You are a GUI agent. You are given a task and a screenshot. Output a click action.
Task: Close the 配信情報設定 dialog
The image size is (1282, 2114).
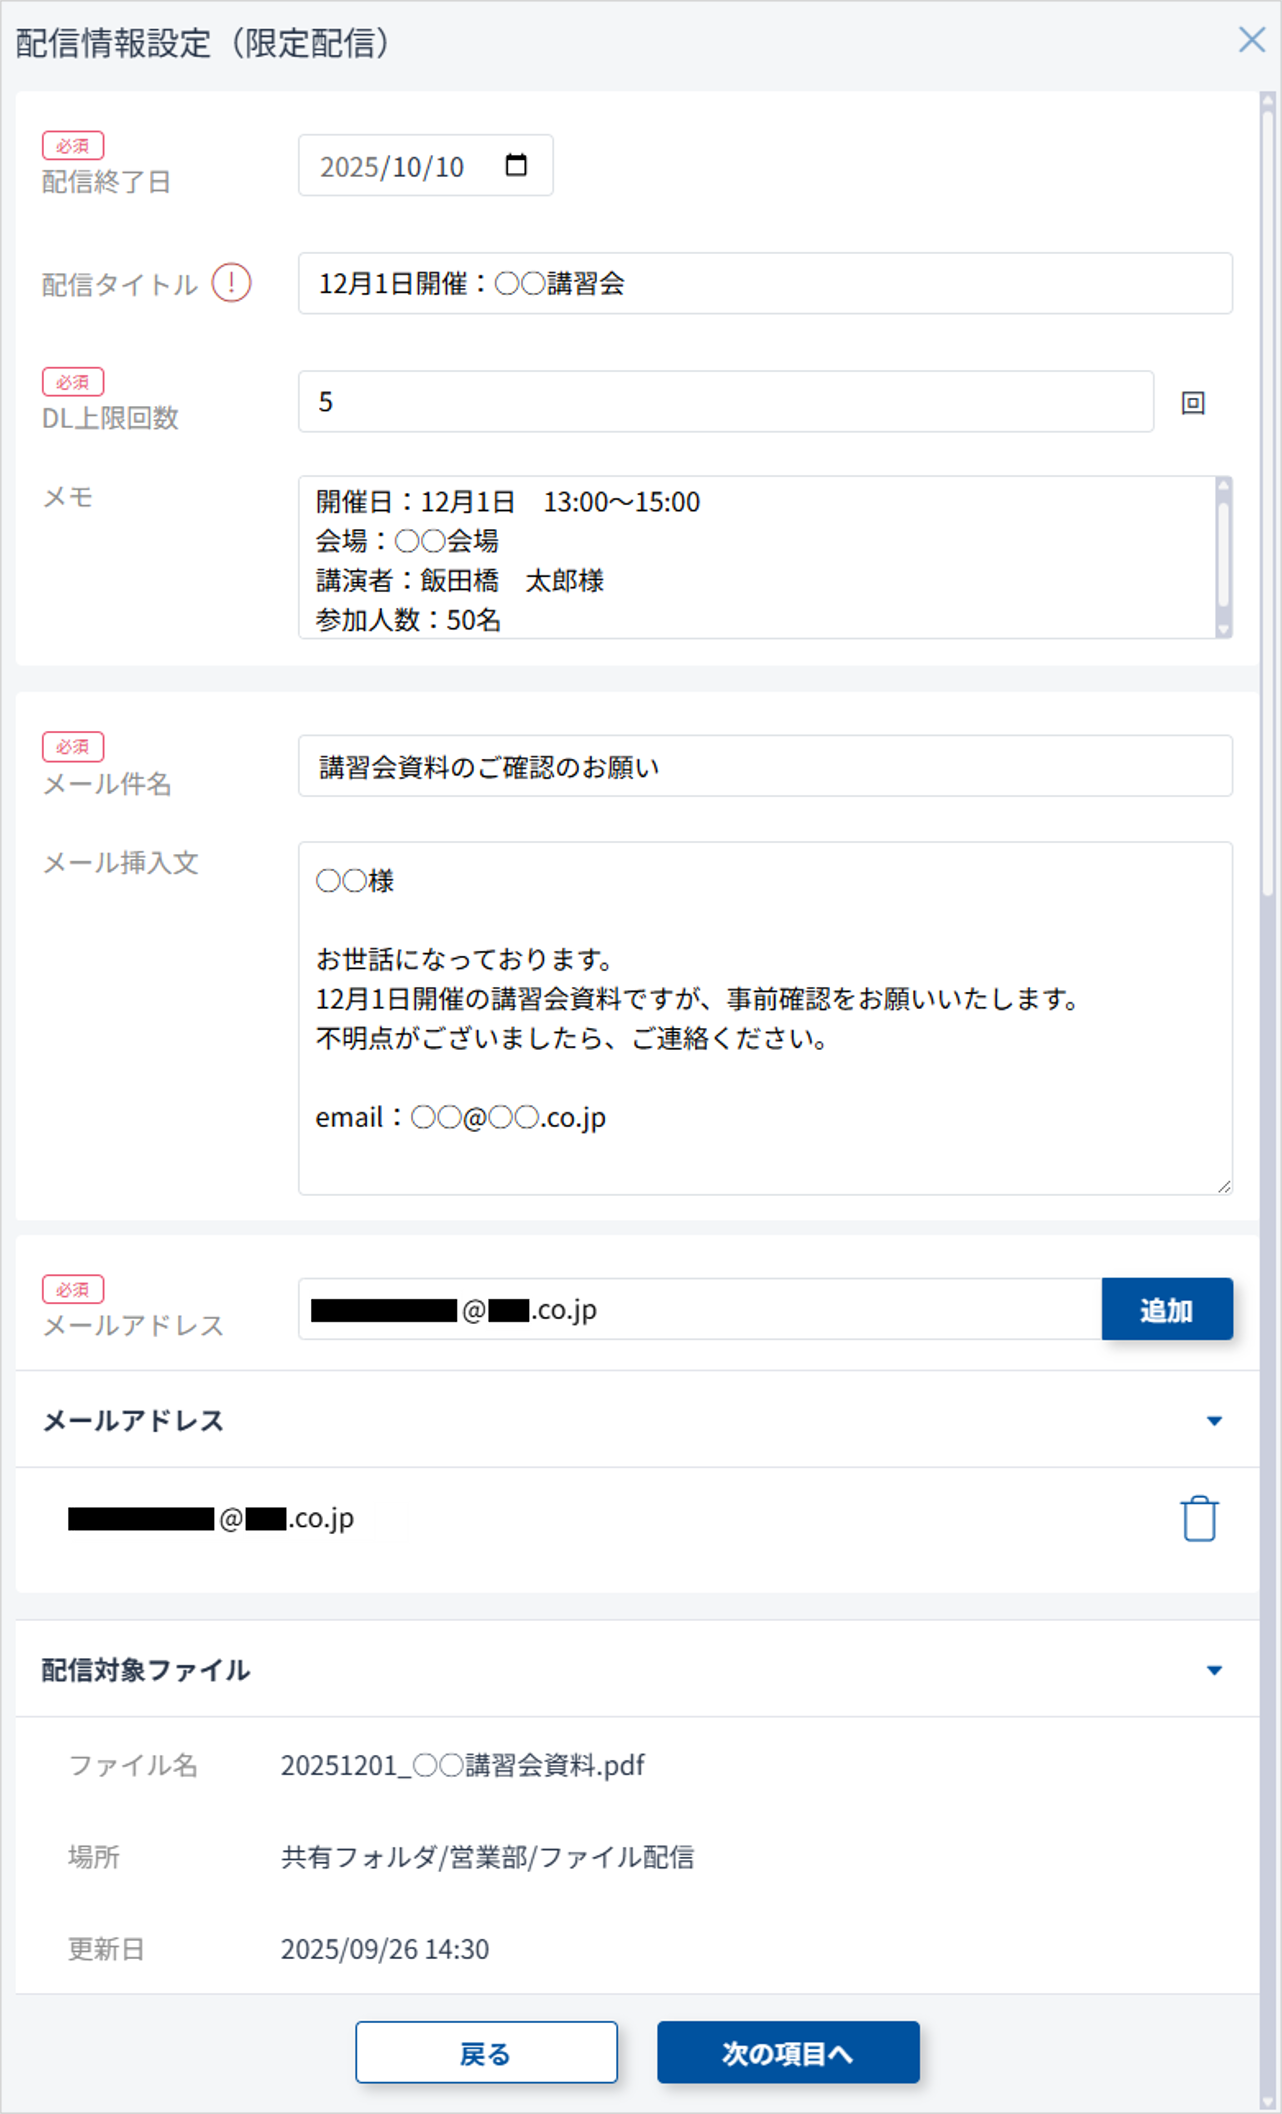point(1251,40)
